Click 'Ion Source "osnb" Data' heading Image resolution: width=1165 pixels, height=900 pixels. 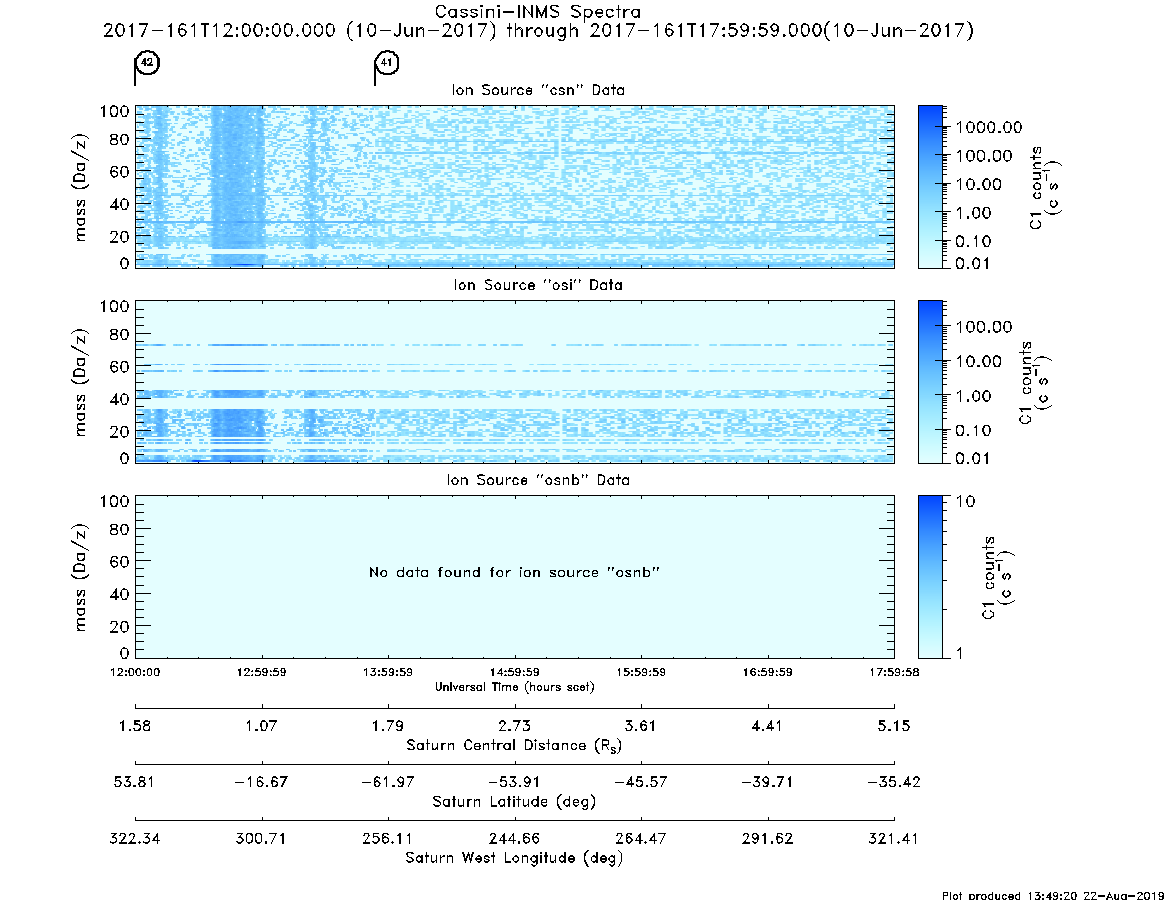pos(538,480)
